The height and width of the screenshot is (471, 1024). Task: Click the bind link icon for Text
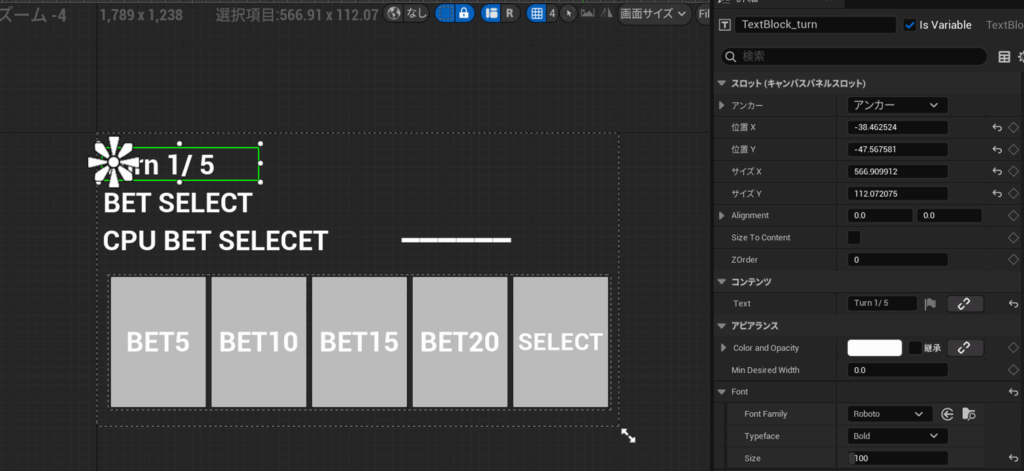pos(964,304)
